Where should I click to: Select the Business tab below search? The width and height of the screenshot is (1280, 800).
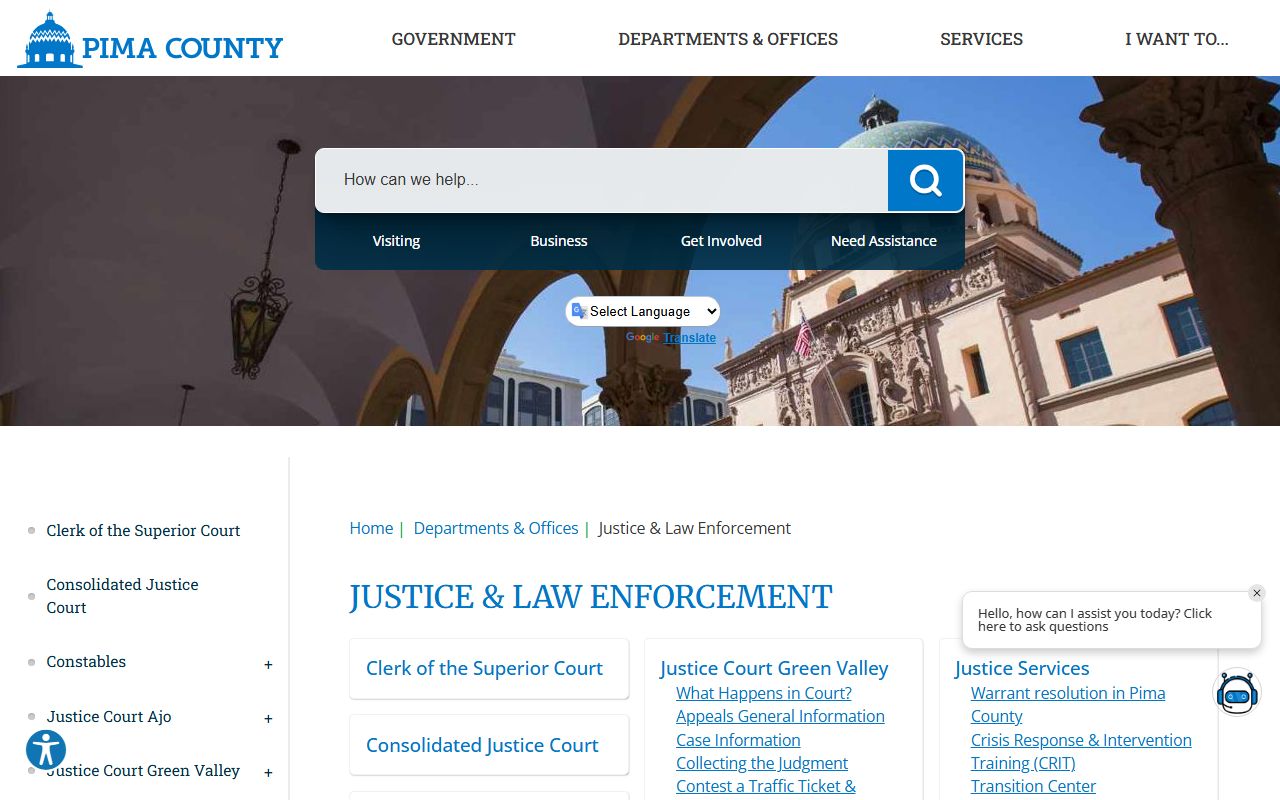[x=559, y=241]
